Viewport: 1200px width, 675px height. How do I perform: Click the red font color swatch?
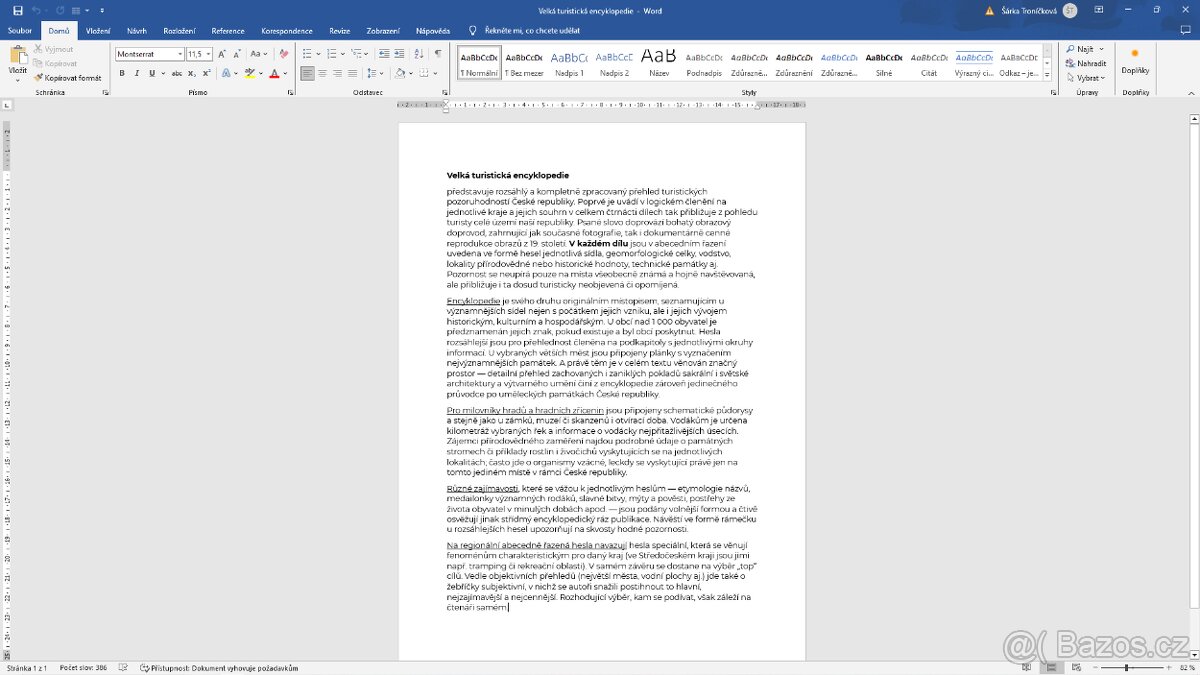click(x=275, y=74)
